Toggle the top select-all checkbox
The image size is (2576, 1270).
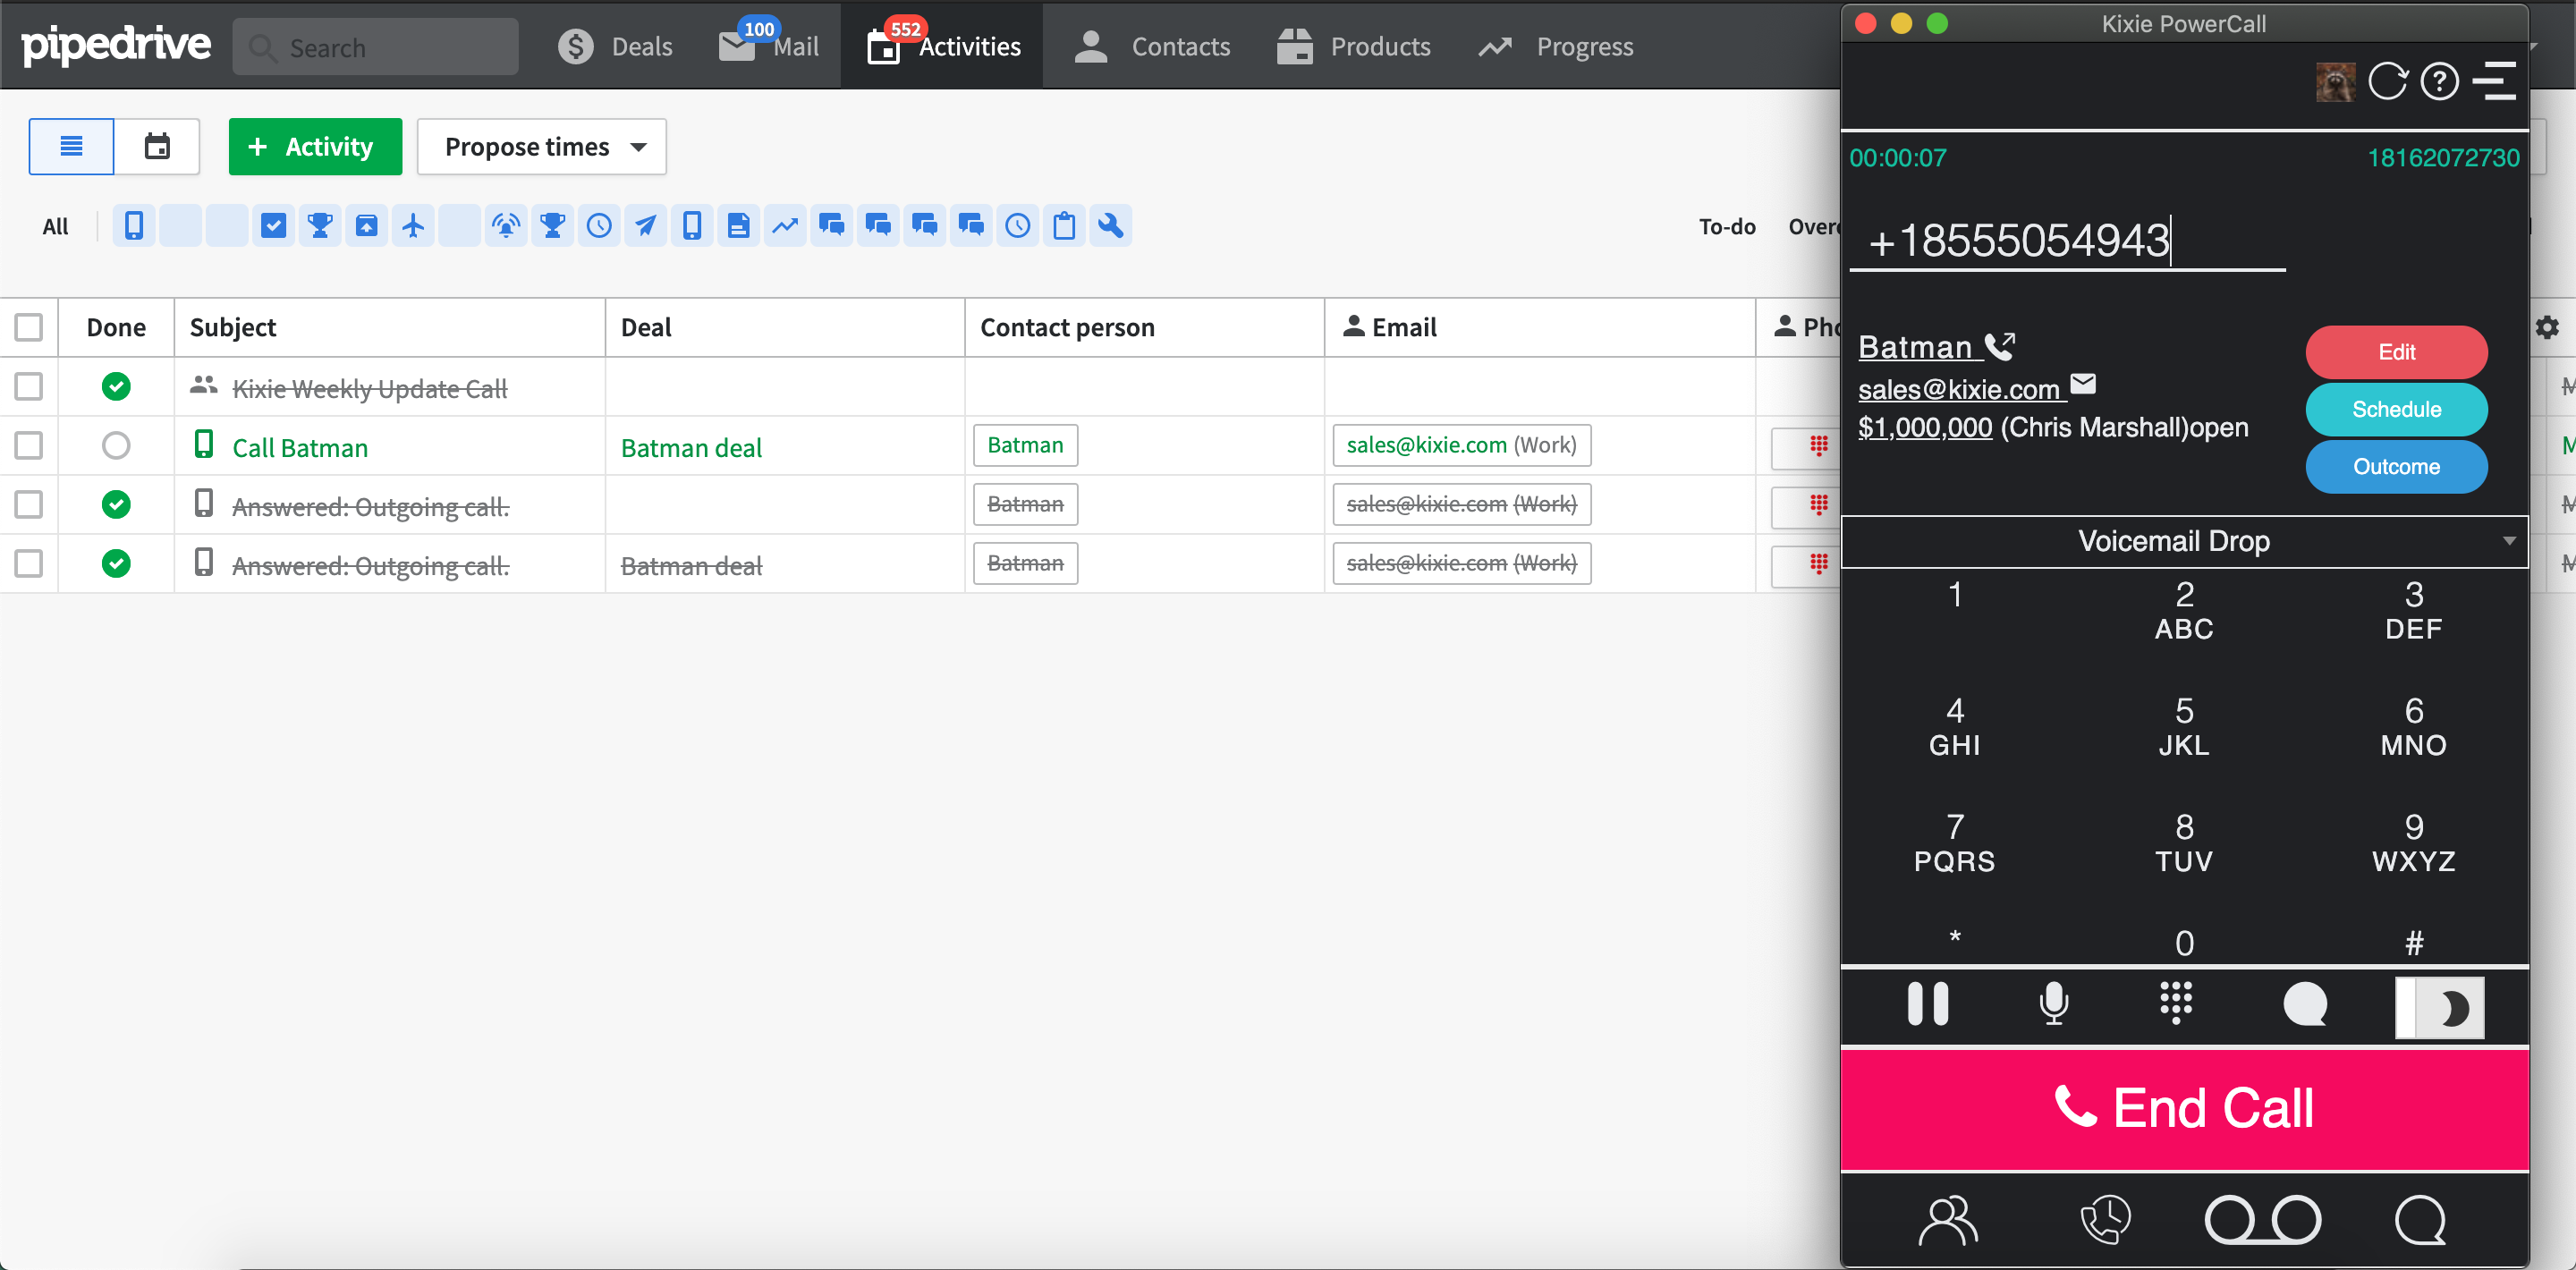pyautogui.click(x=30, y=328)
